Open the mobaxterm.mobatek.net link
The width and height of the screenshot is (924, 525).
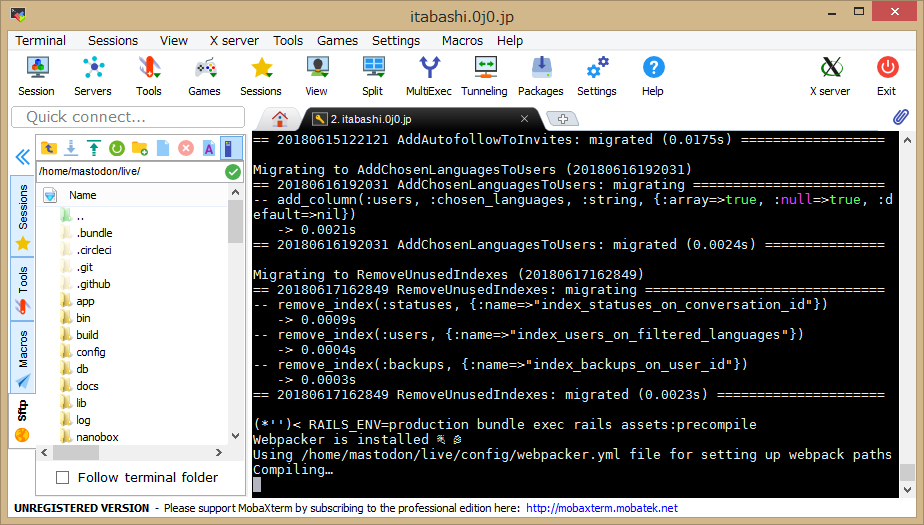coord(602,508)
